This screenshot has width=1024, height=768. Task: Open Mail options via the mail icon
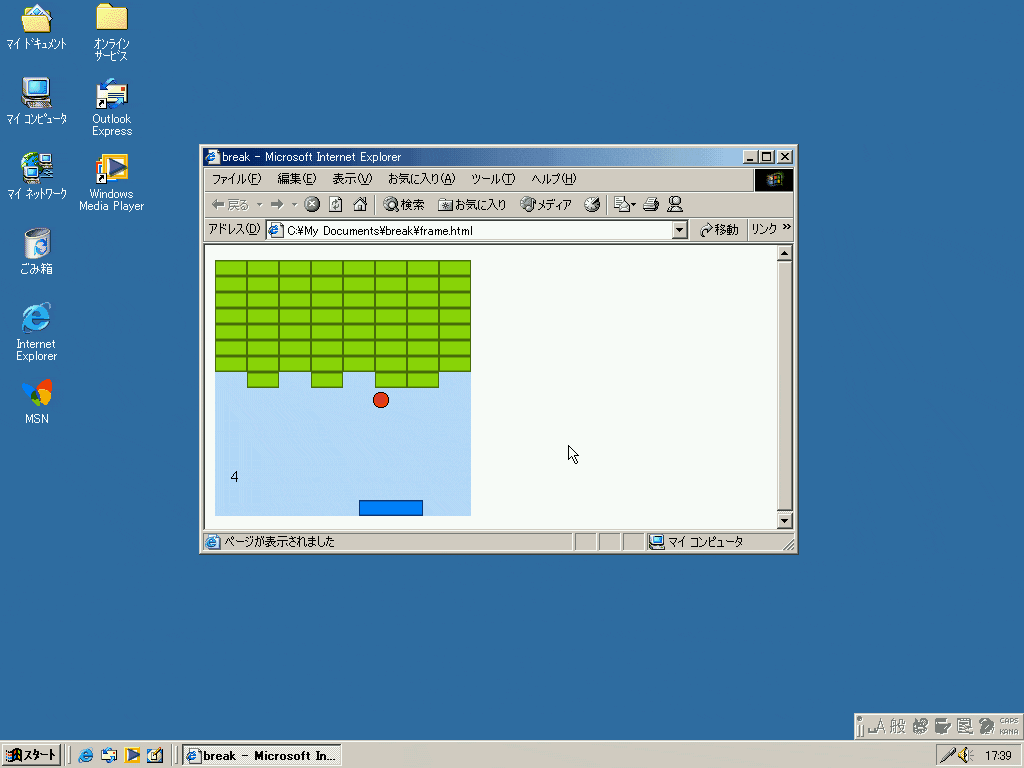coord(620,204)
